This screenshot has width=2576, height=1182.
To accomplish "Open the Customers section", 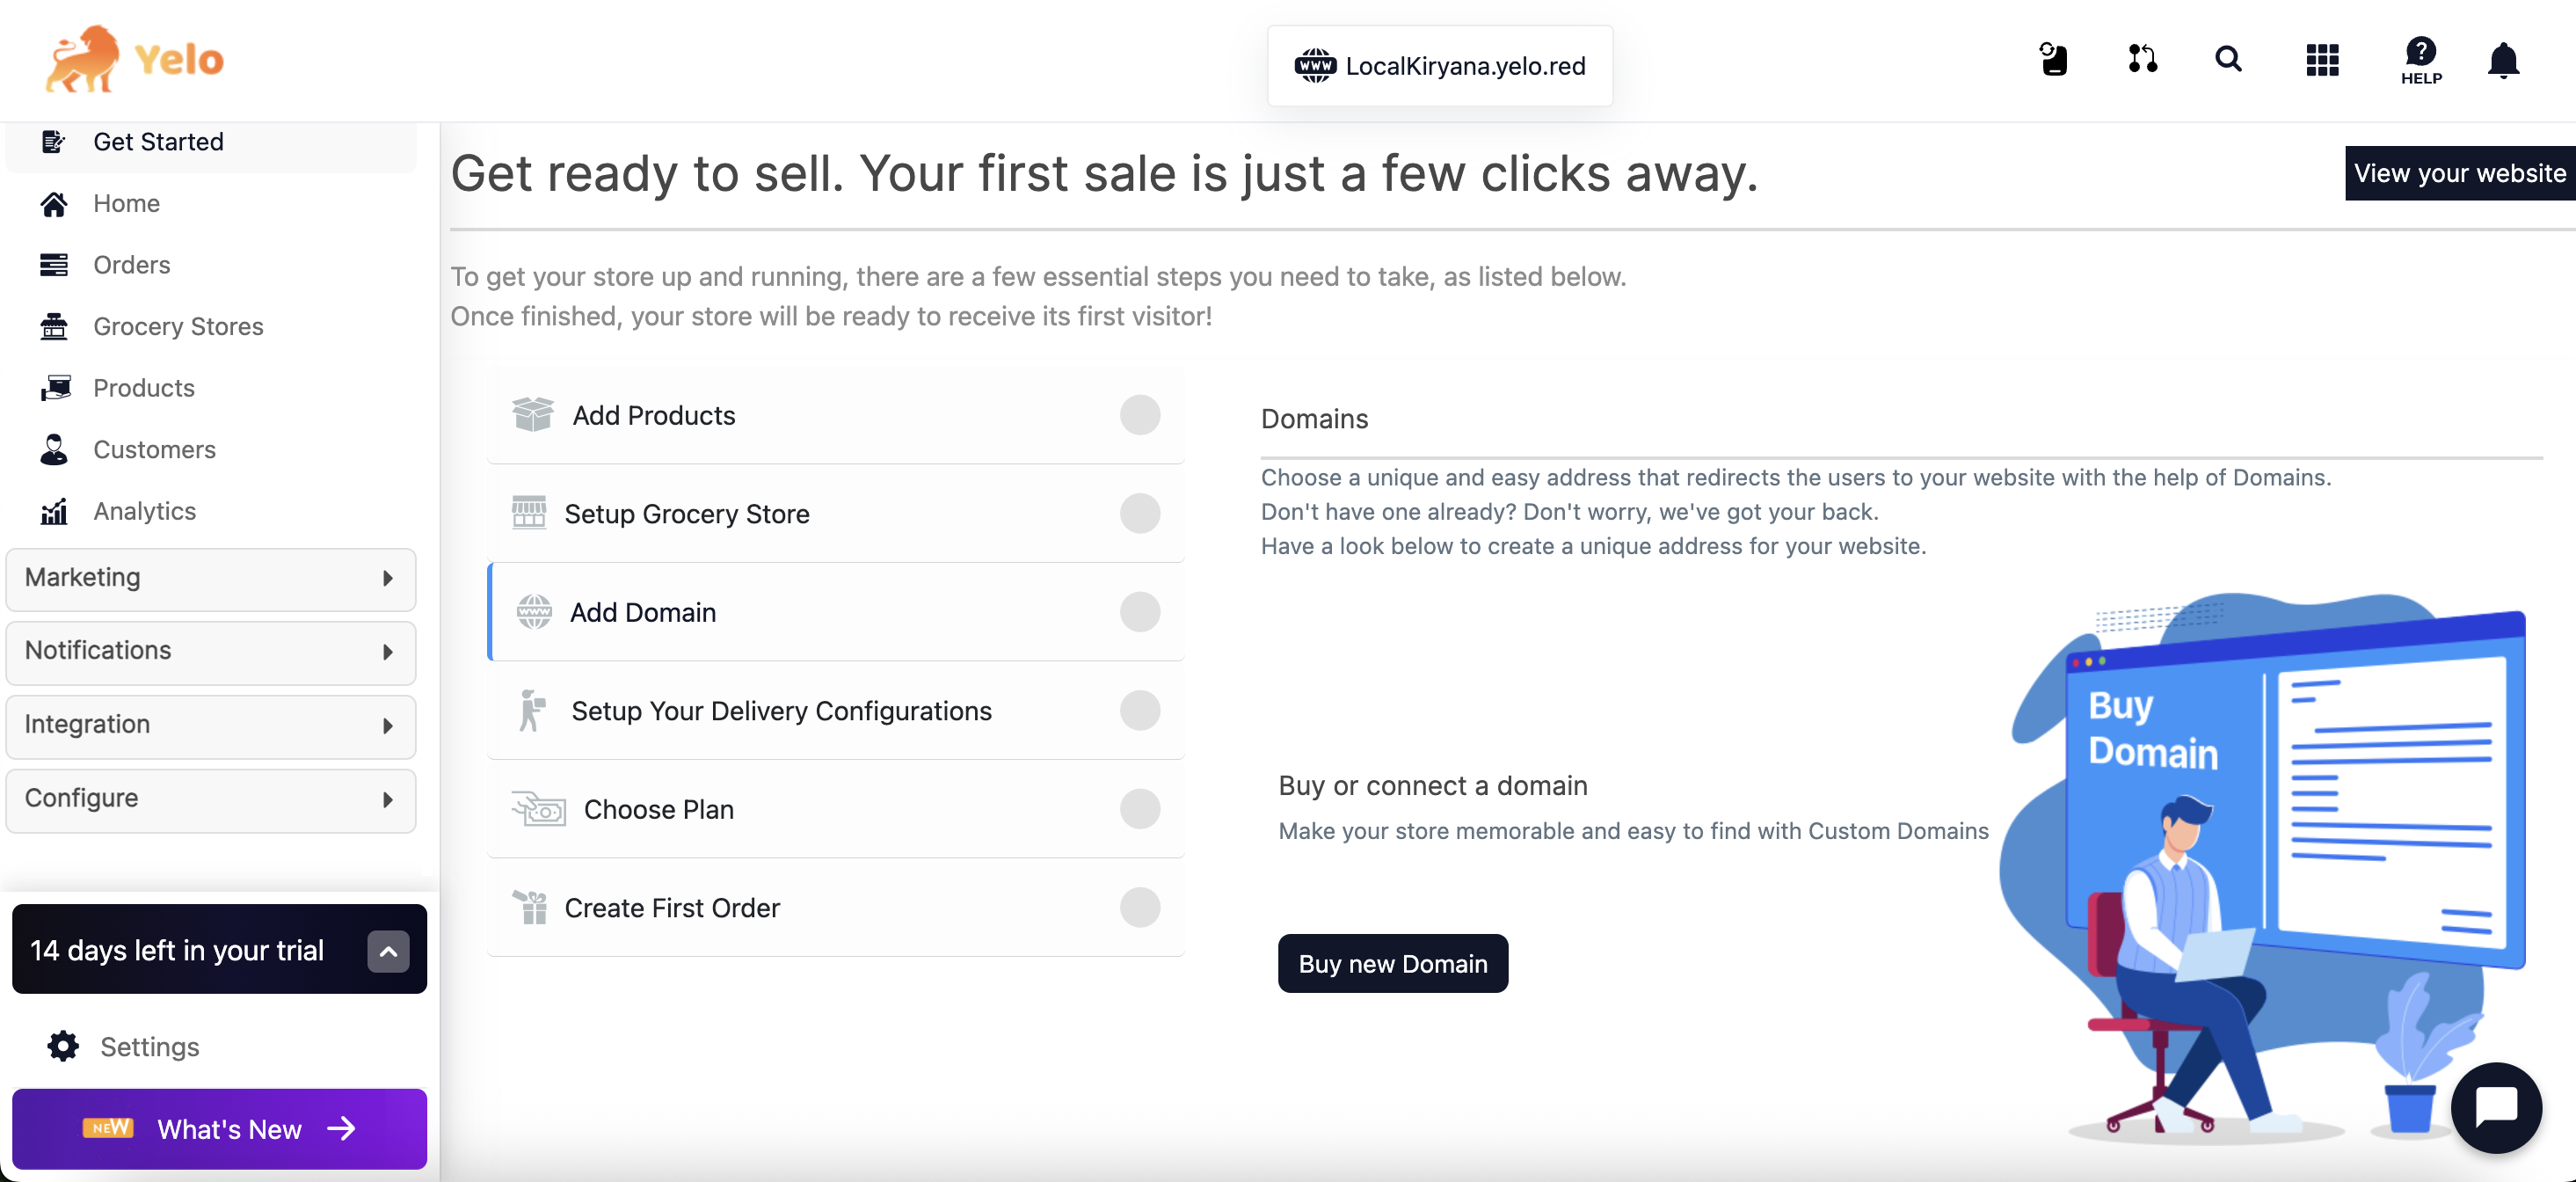I will tap(154, 449).
